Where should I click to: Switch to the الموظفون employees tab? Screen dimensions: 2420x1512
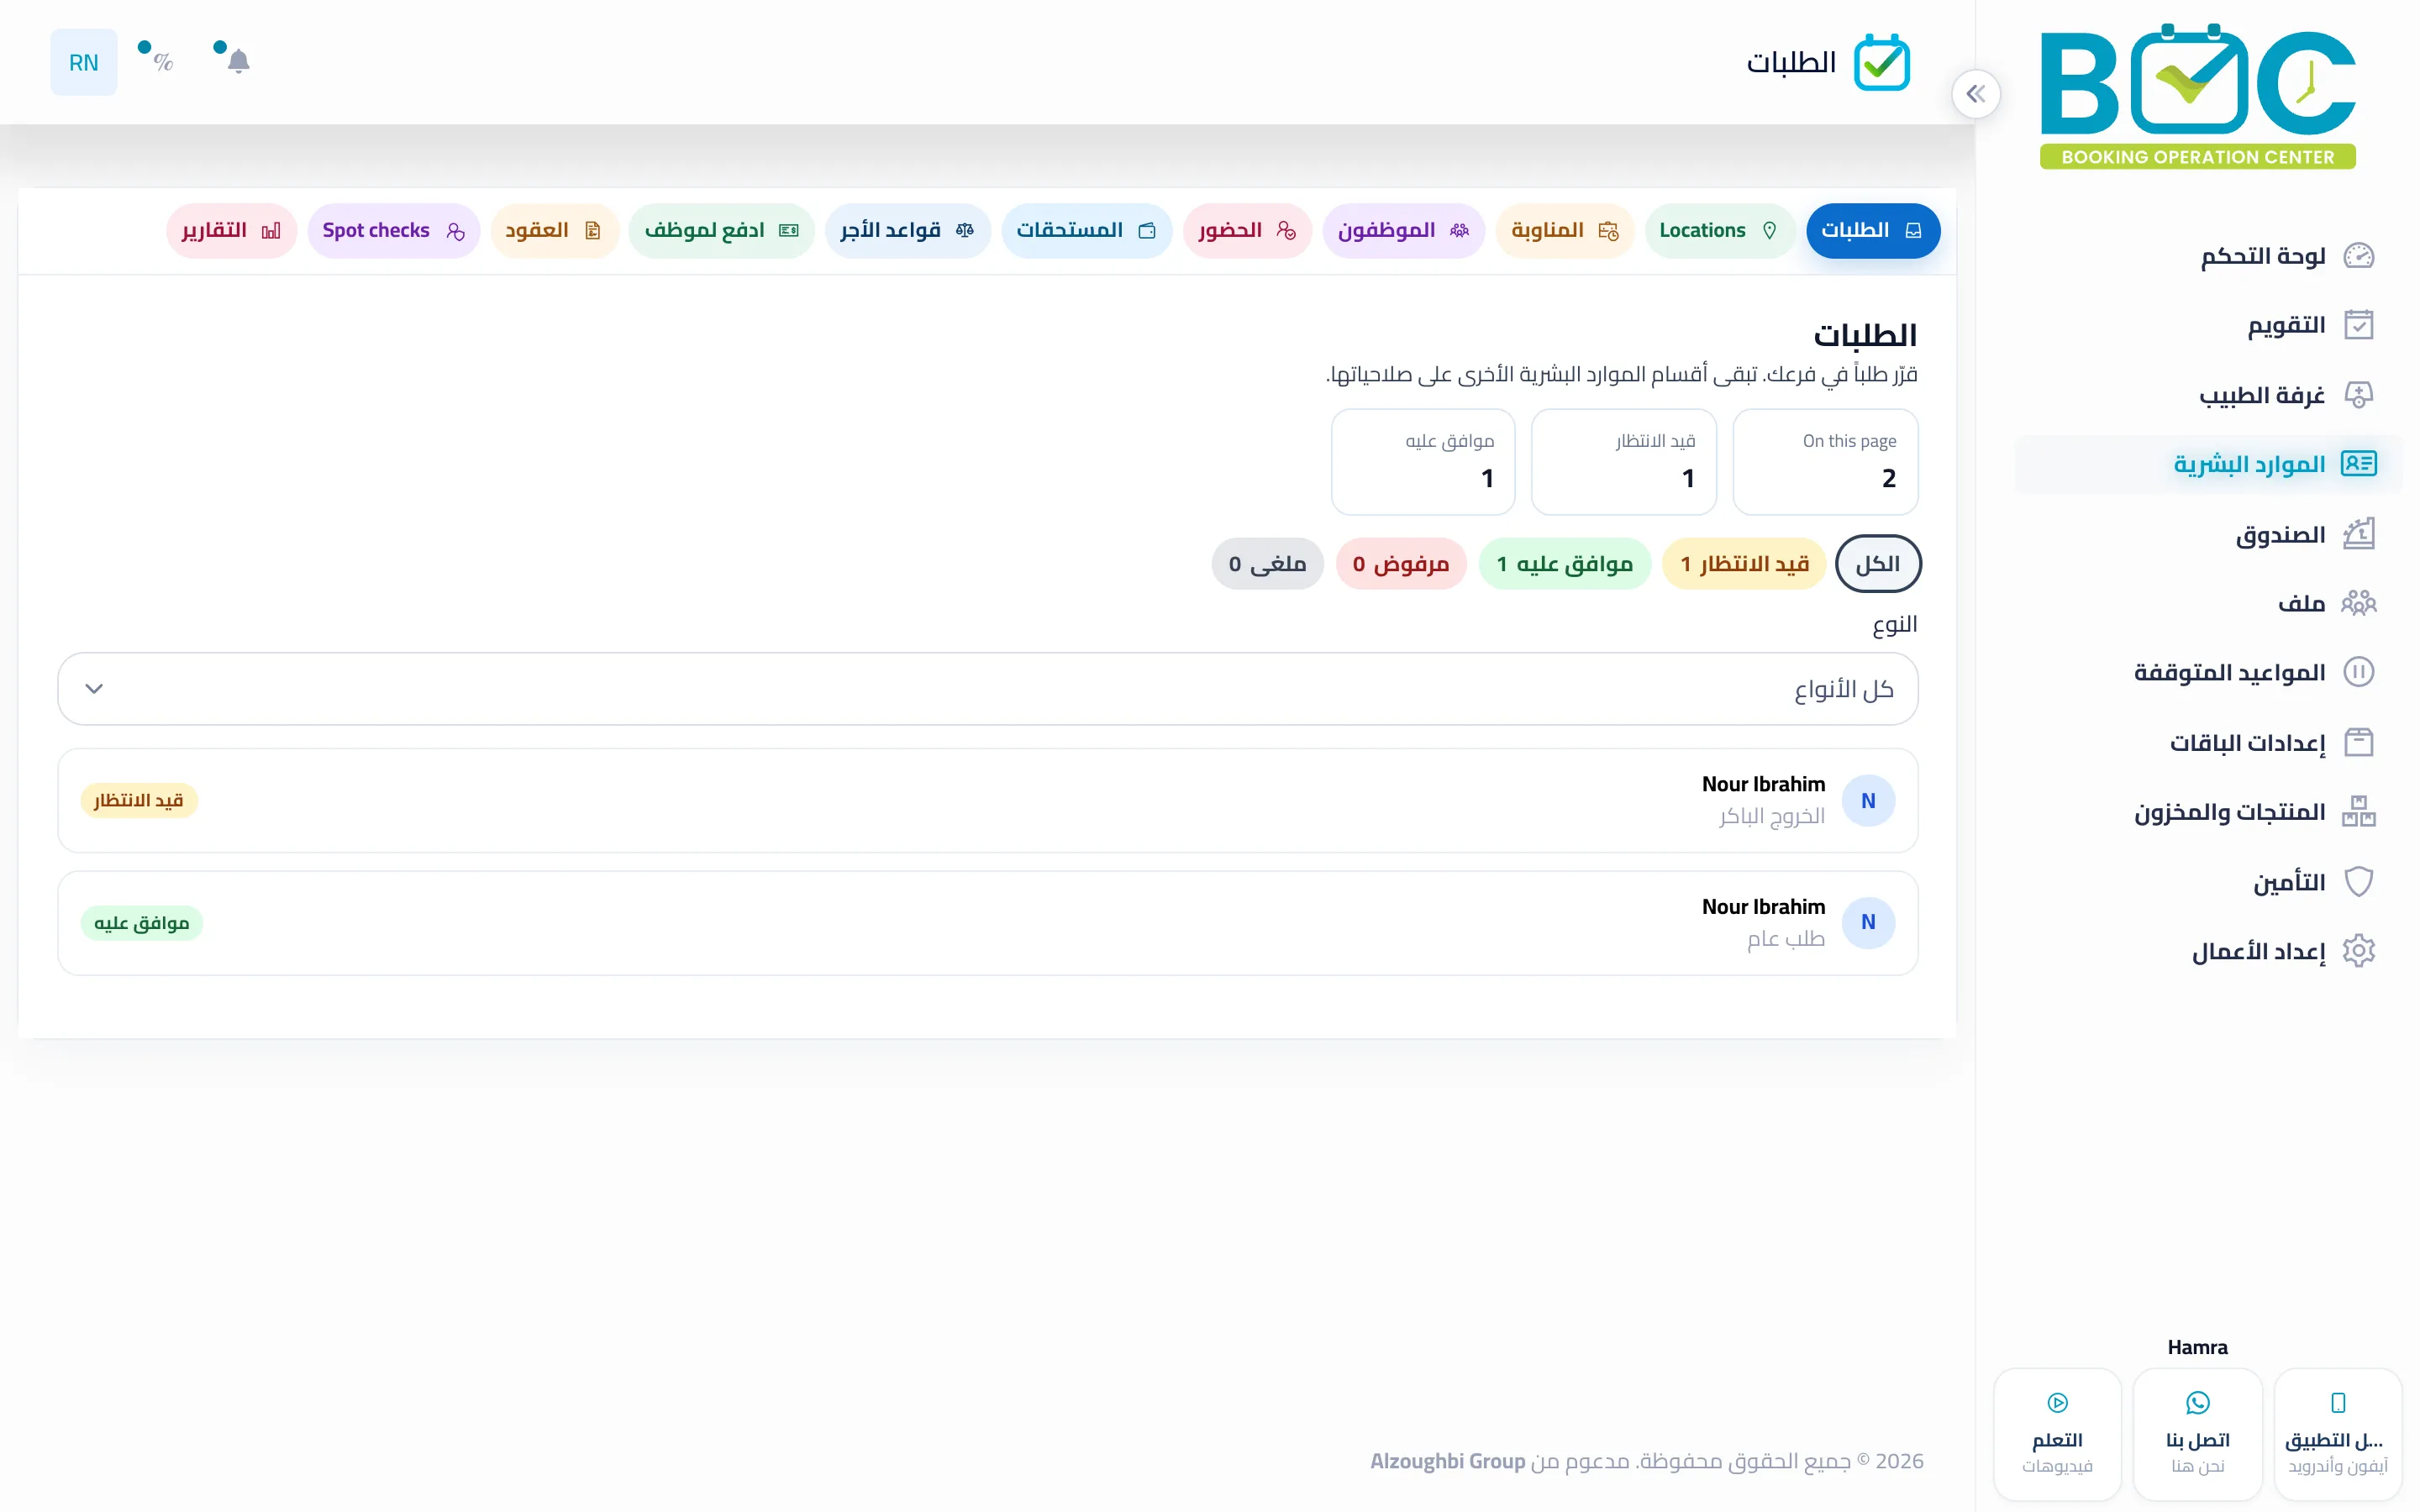1403,231
